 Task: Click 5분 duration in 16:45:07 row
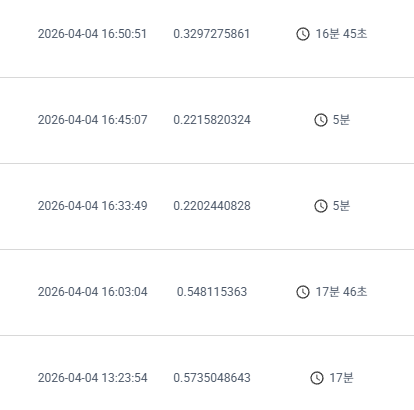(341, 120)
